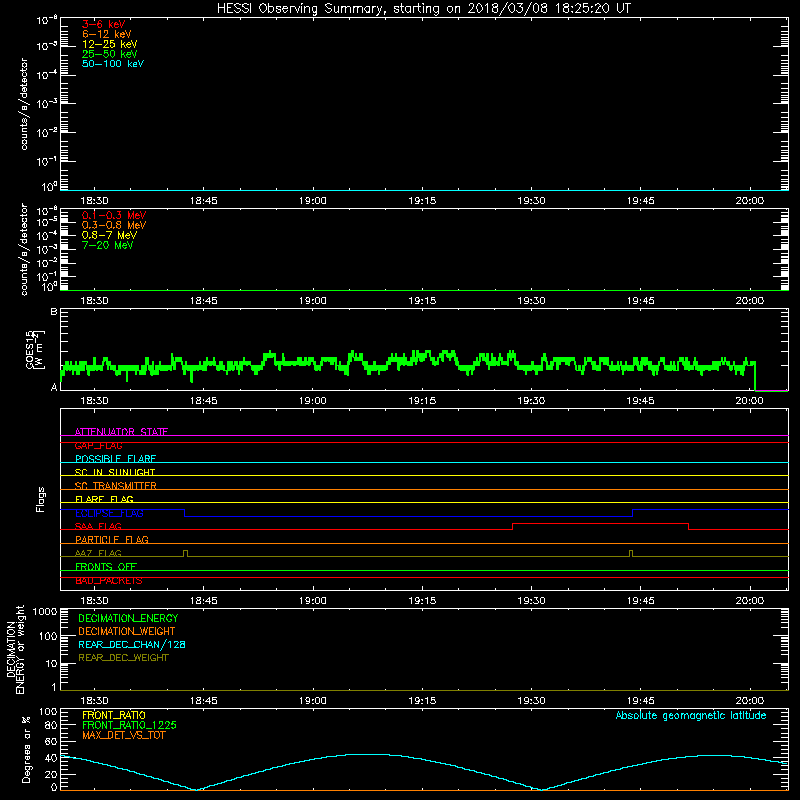Image resolution: width=800 pixels, height=800 pixels.
Task: Click the REAR_DEC_WEIGHT legend label
Action: (123, 658)
